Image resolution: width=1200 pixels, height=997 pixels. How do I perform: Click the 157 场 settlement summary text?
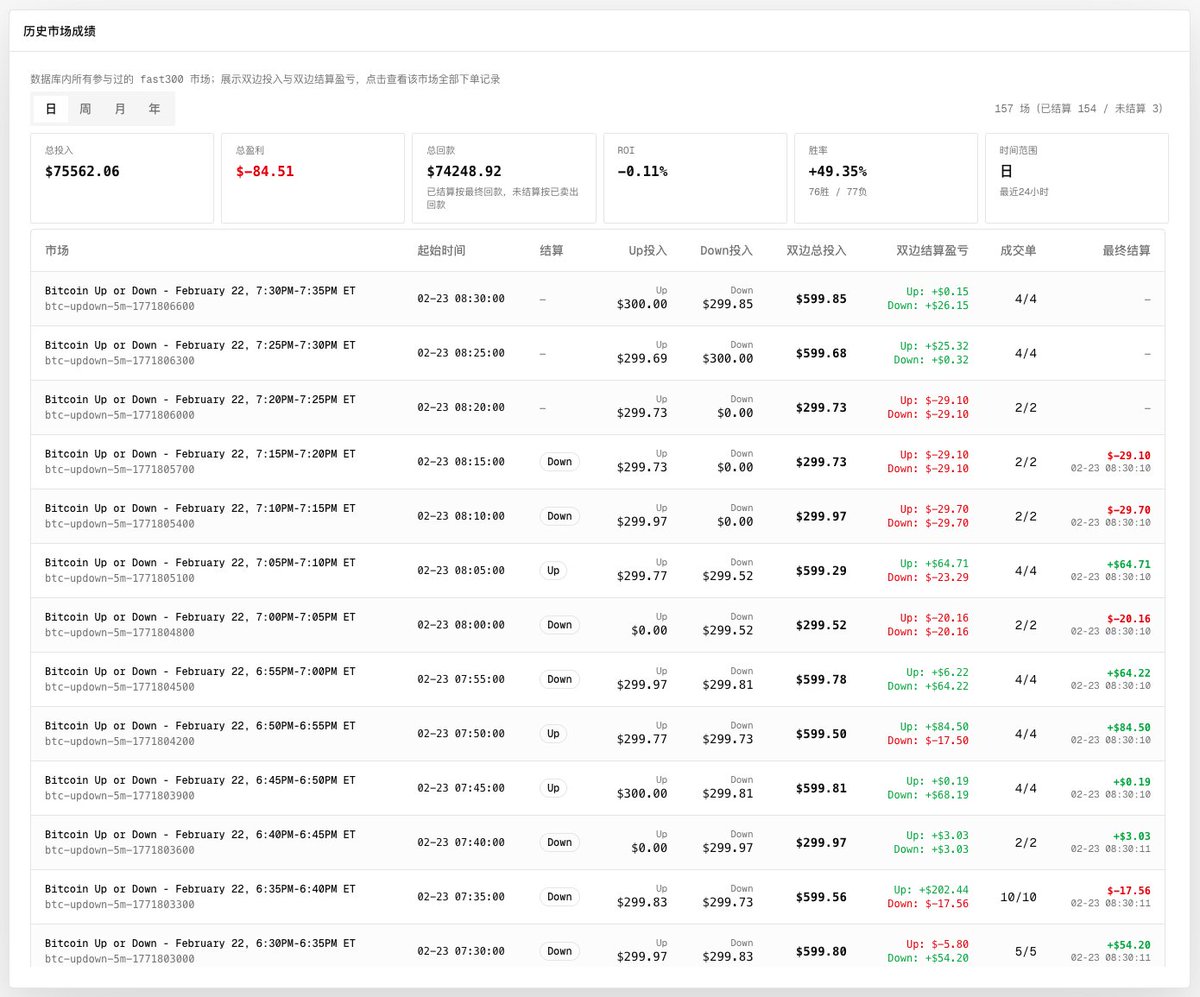click(x=1079, y=108)
